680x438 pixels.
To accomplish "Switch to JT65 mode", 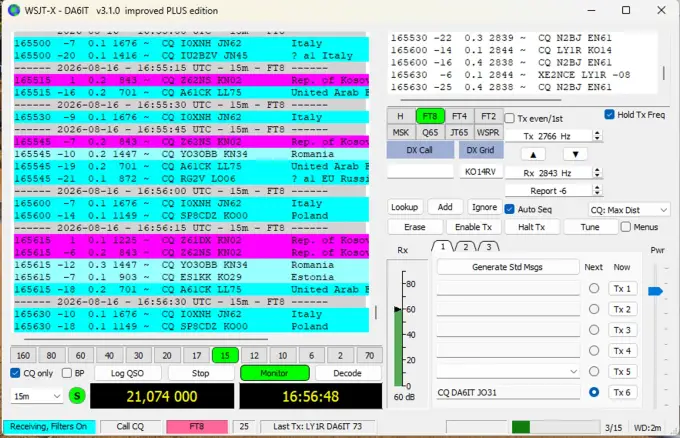I will click(459, 132).
